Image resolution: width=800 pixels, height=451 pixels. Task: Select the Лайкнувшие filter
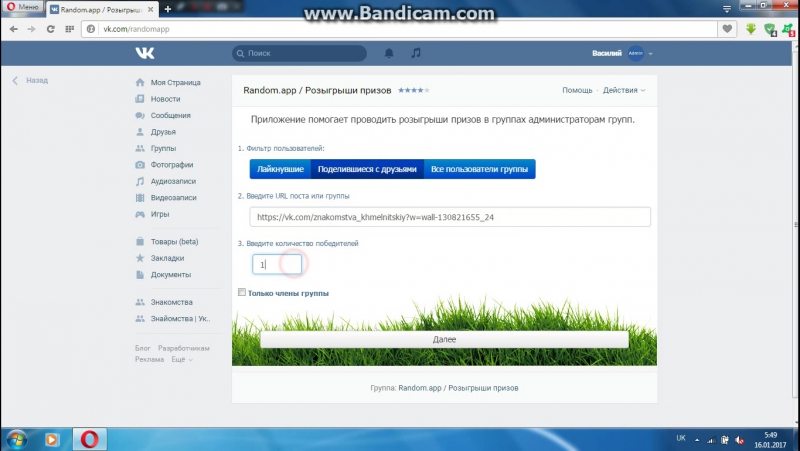[x=280, y=169]
